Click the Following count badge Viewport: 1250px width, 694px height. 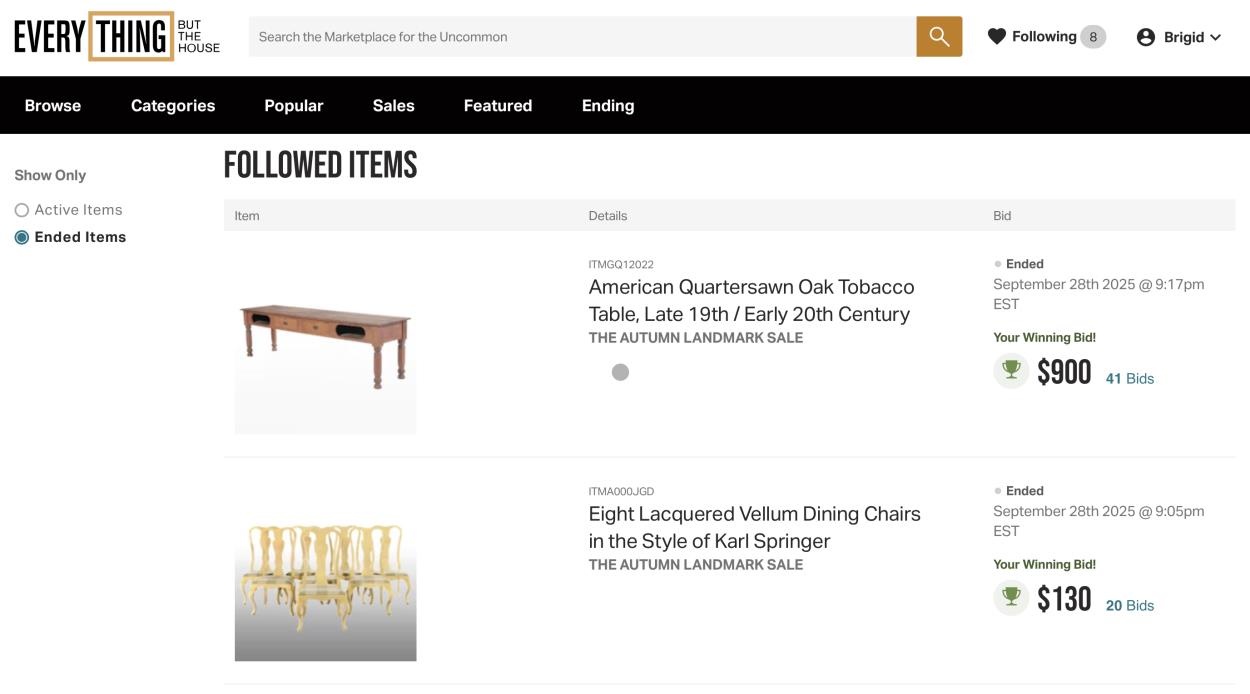point(1093,37)
